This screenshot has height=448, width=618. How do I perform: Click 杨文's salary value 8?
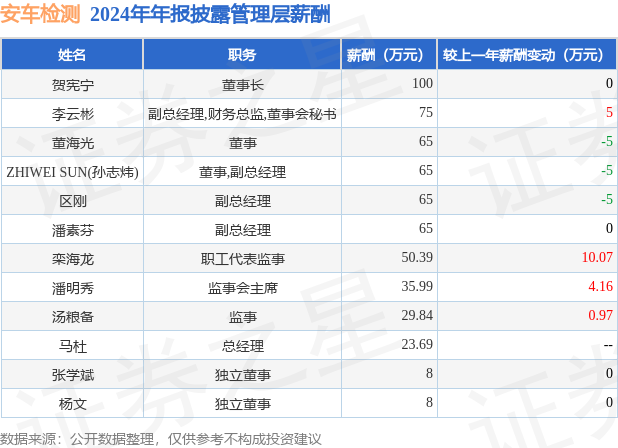(430, 403)
